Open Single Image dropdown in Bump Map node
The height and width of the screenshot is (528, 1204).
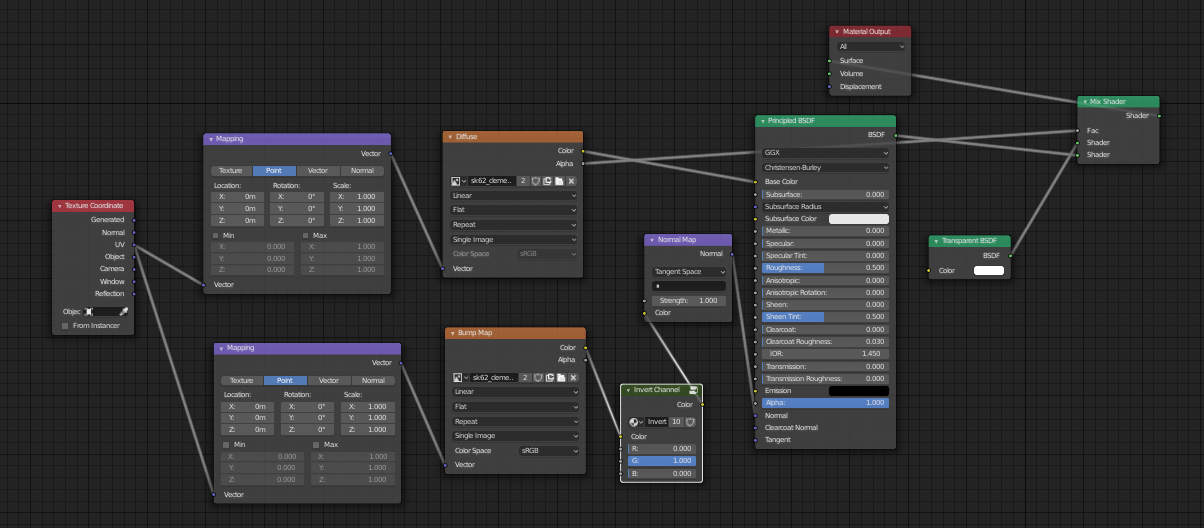[x=516, y=436]
